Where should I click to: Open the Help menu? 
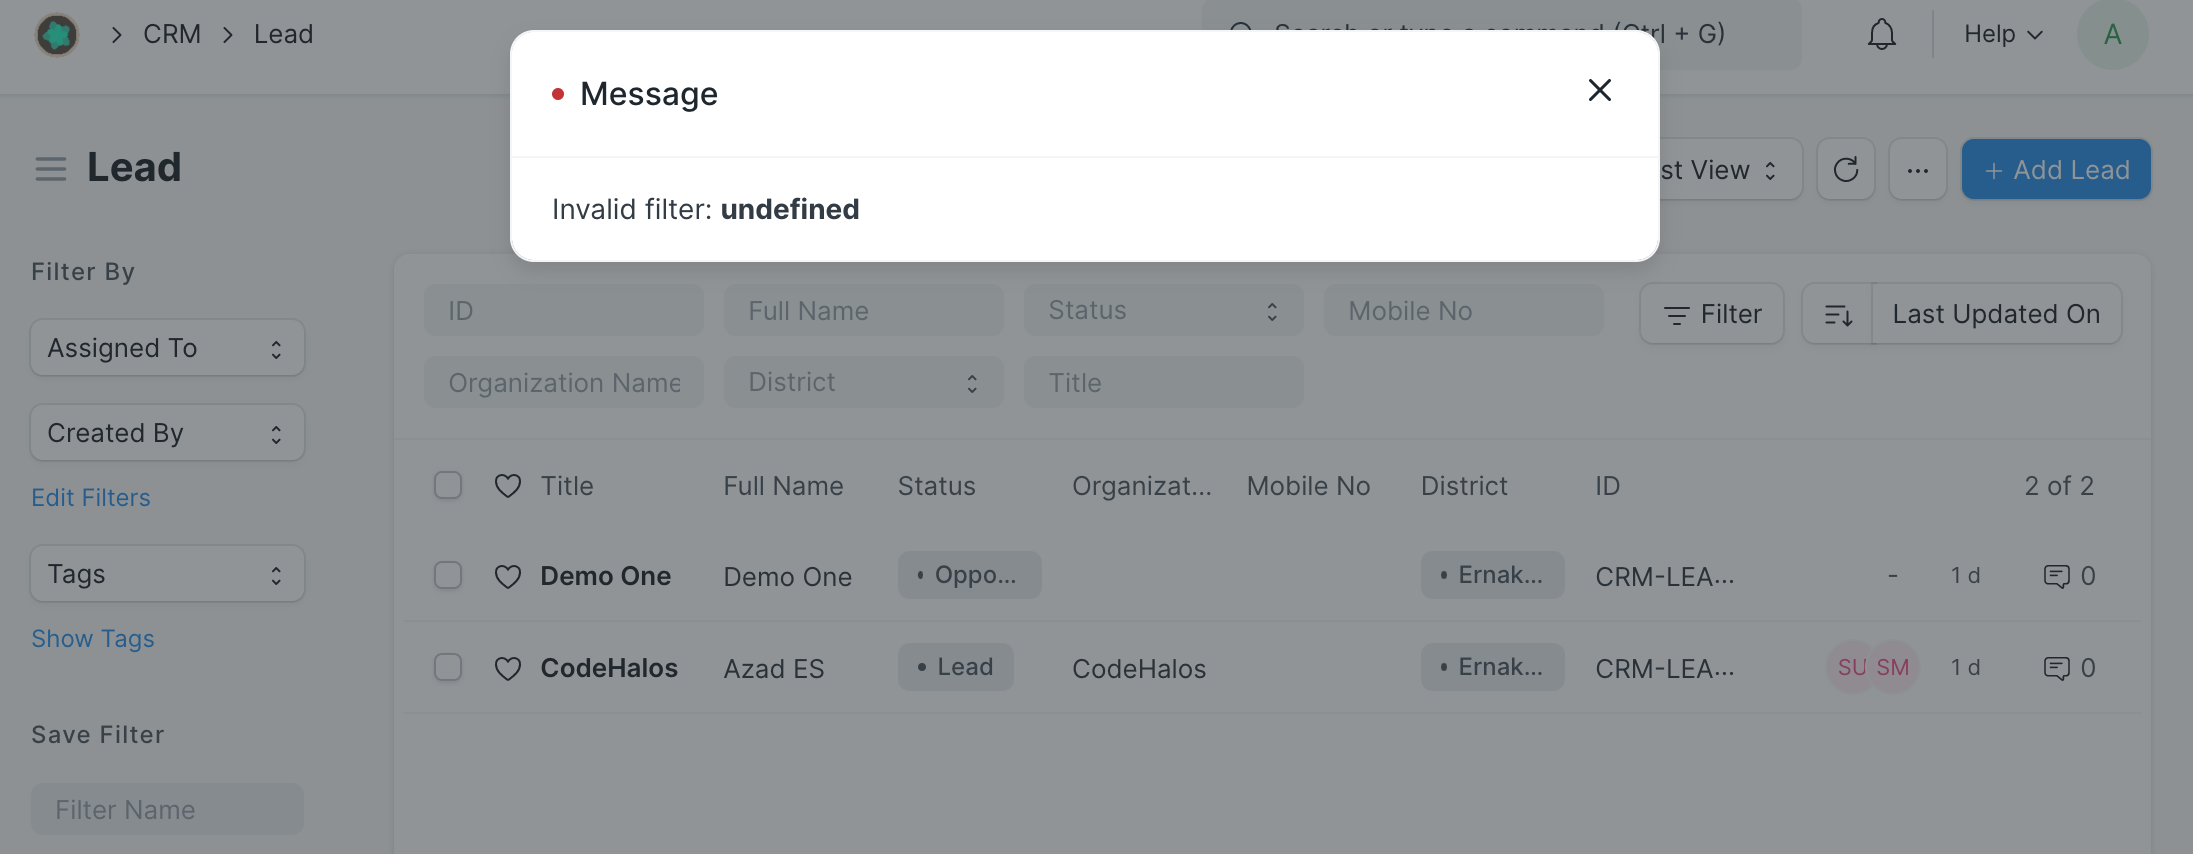pyautogui.click(x=2003, y=34)
